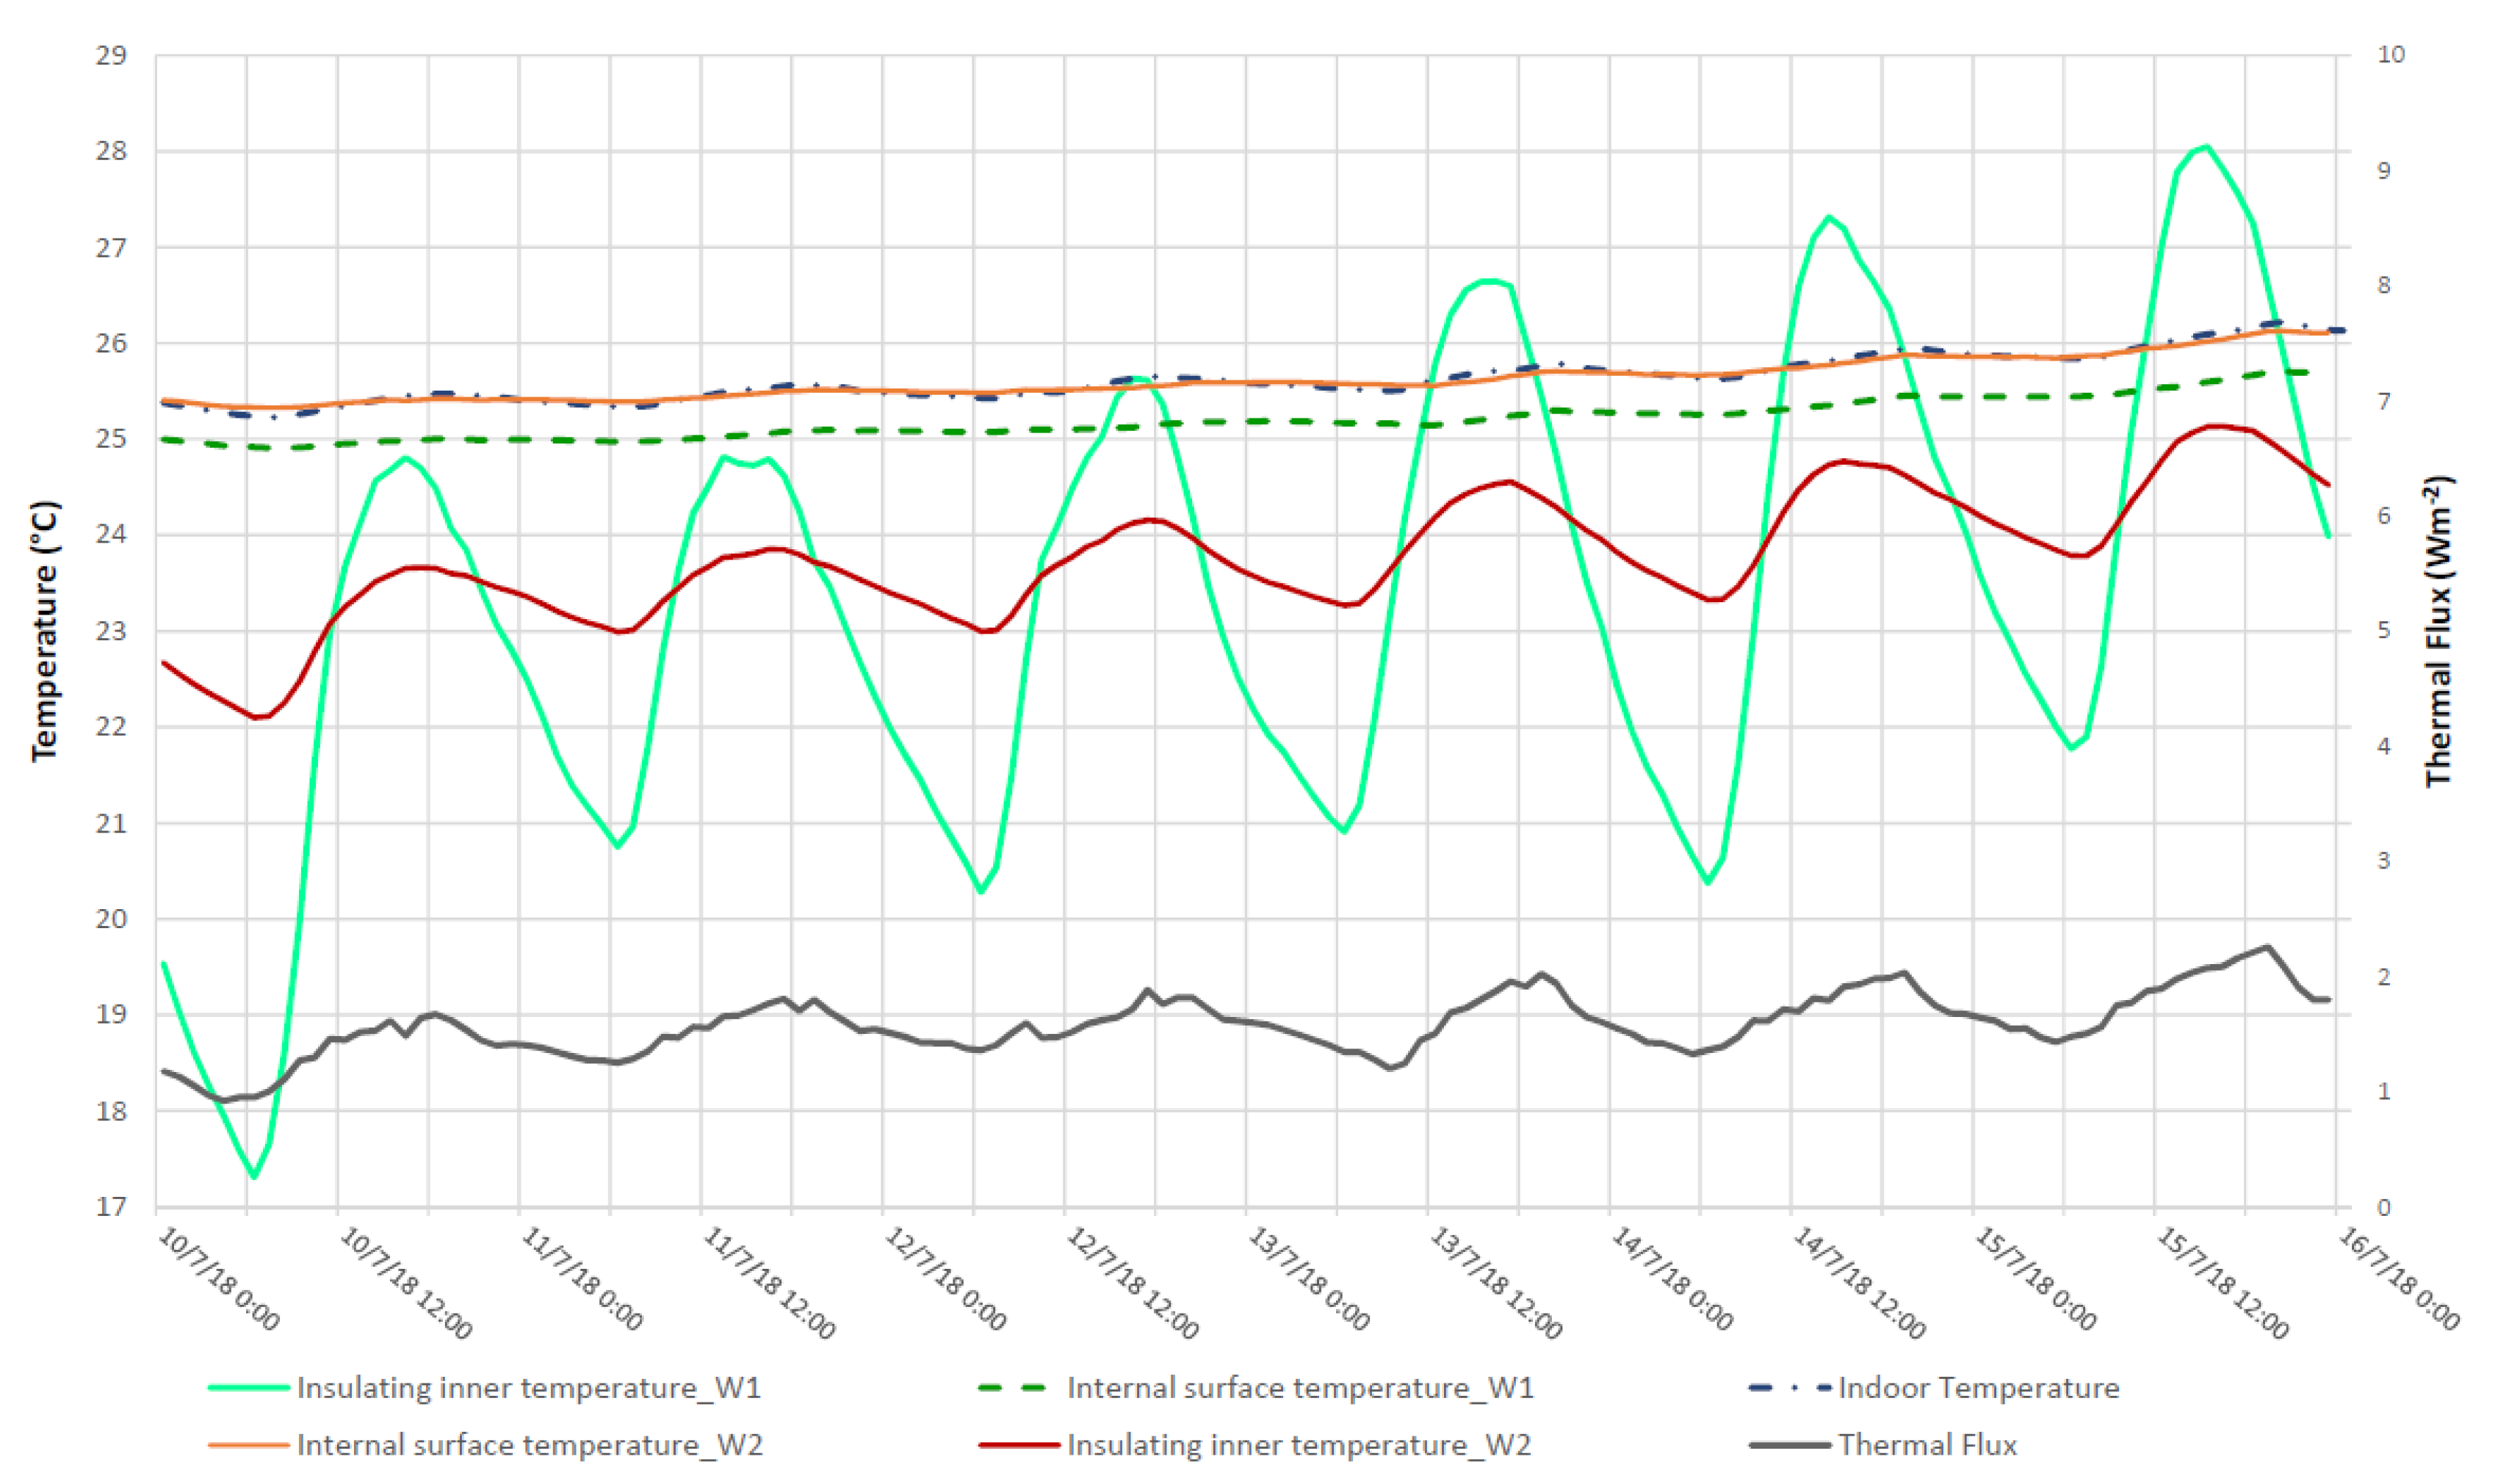2520x1484 pixels.
Task: Click the left axis tick value 24
Action: tap(112, 535)
